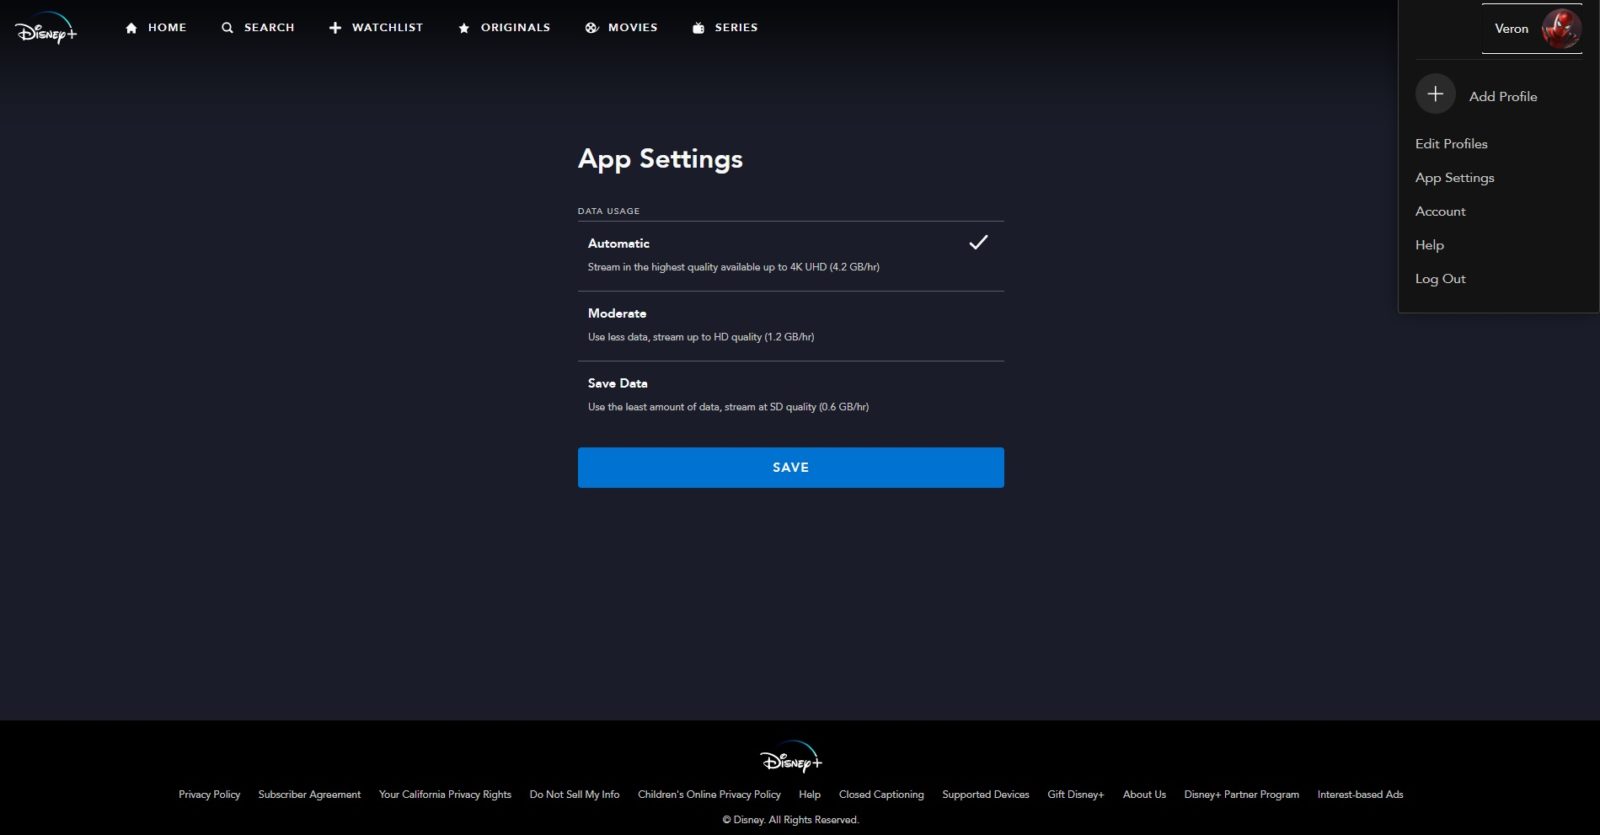The width and height of the screenshot is (1600, 835).
Task: Click the Home house icon
Action: [131, 28]
